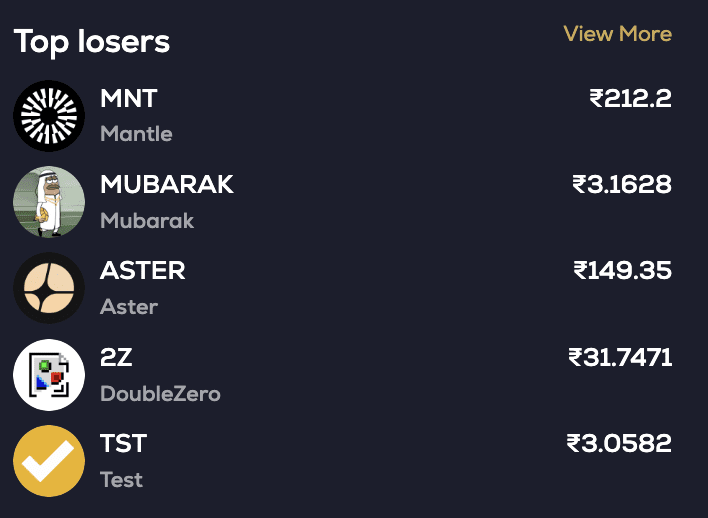Click the TST checkmark coin icon
This screenshot has width=708, height=518.
[x=49, y=460]
